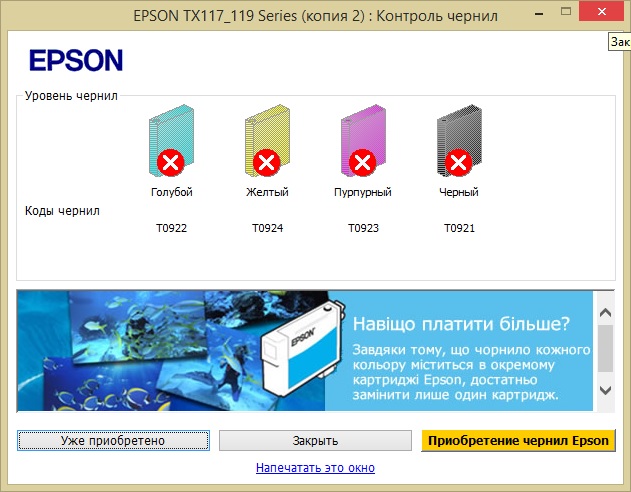Click the yellow (Желтый) ink cartridge icon
The image size is (631, 492).
point(267,141)
